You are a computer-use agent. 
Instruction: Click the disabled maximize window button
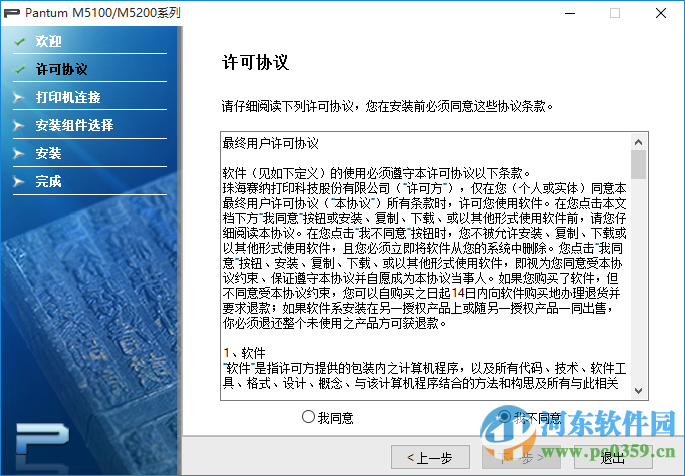(x=615, y=13)
